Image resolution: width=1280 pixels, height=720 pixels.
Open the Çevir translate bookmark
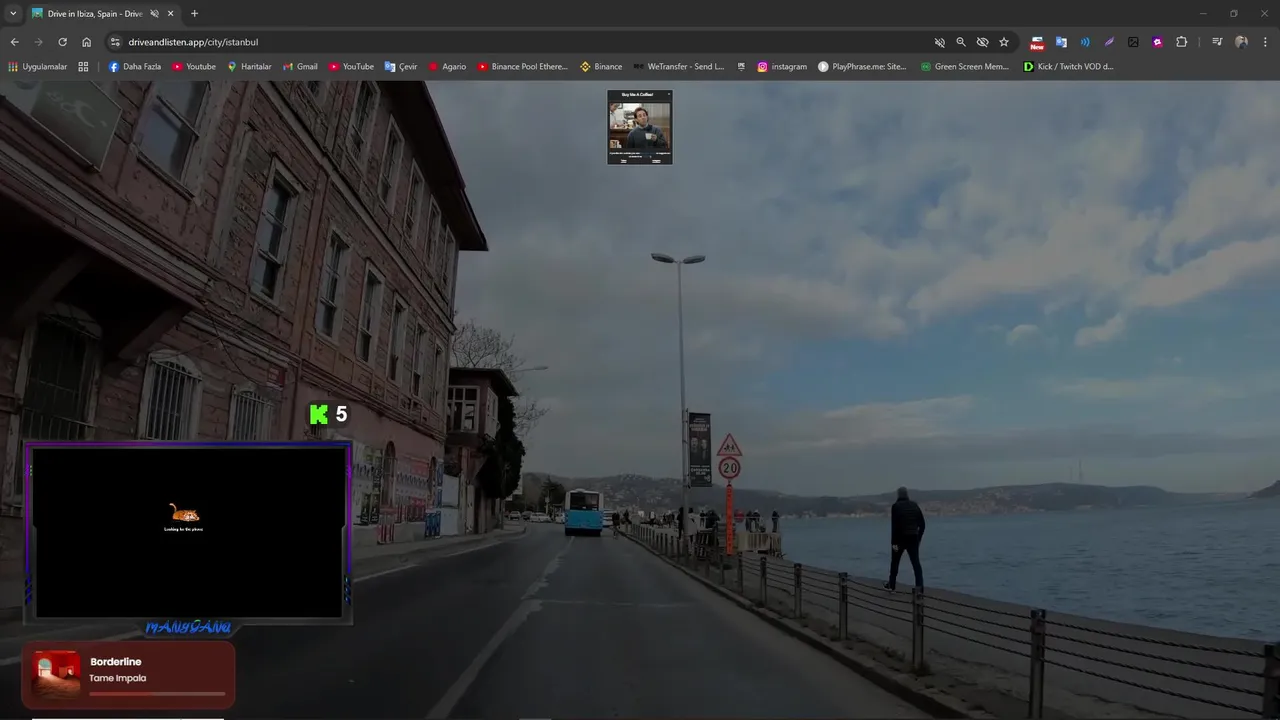[401, 67]
